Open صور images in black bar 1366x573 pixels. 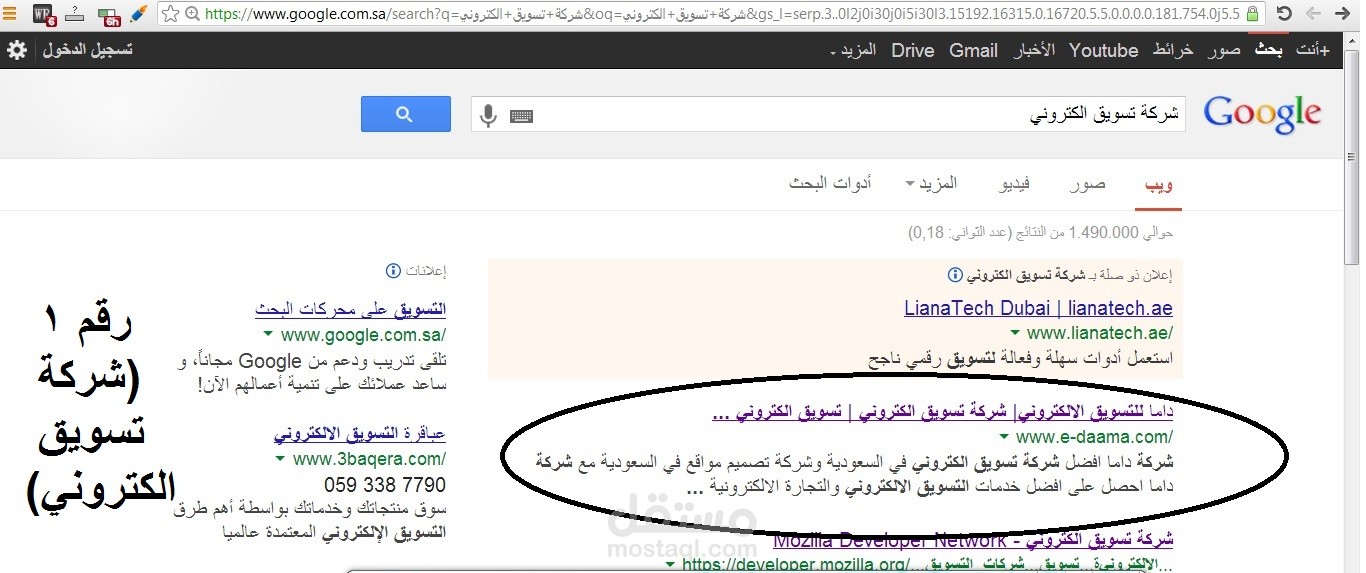pyautogui.click(x=1224, y=50)
